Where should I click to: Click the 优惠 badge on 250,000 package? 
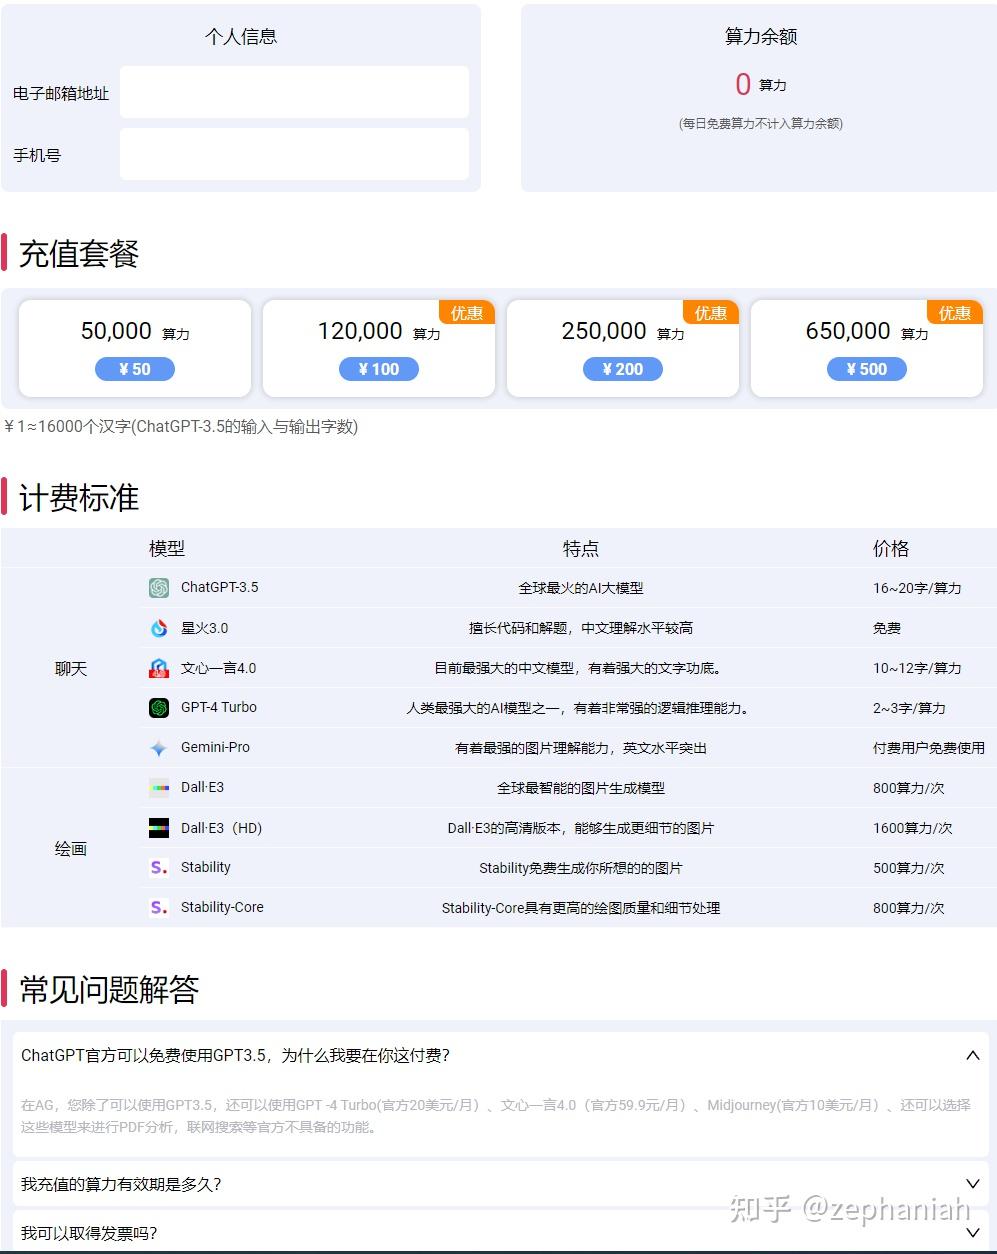pos(711,312)
